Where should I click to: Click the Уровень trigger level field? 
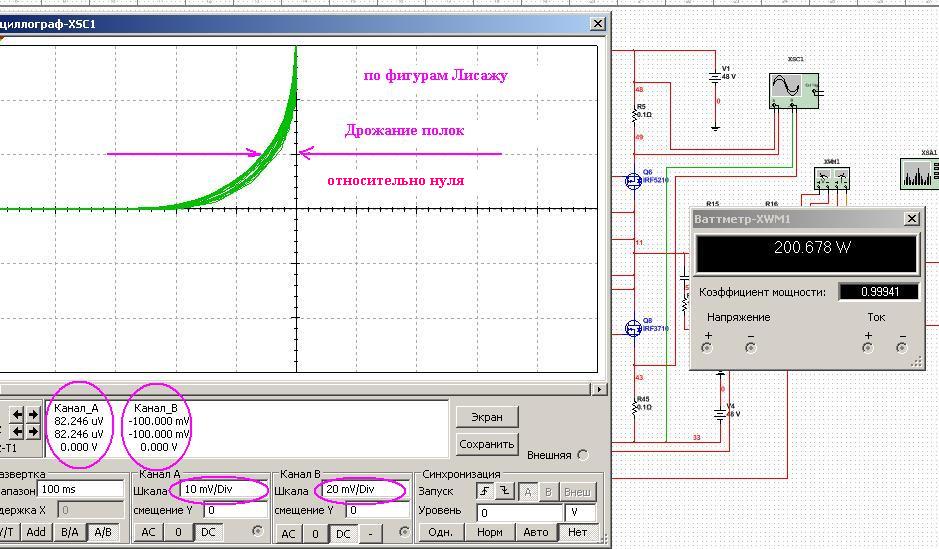click(x=520, y=513)
